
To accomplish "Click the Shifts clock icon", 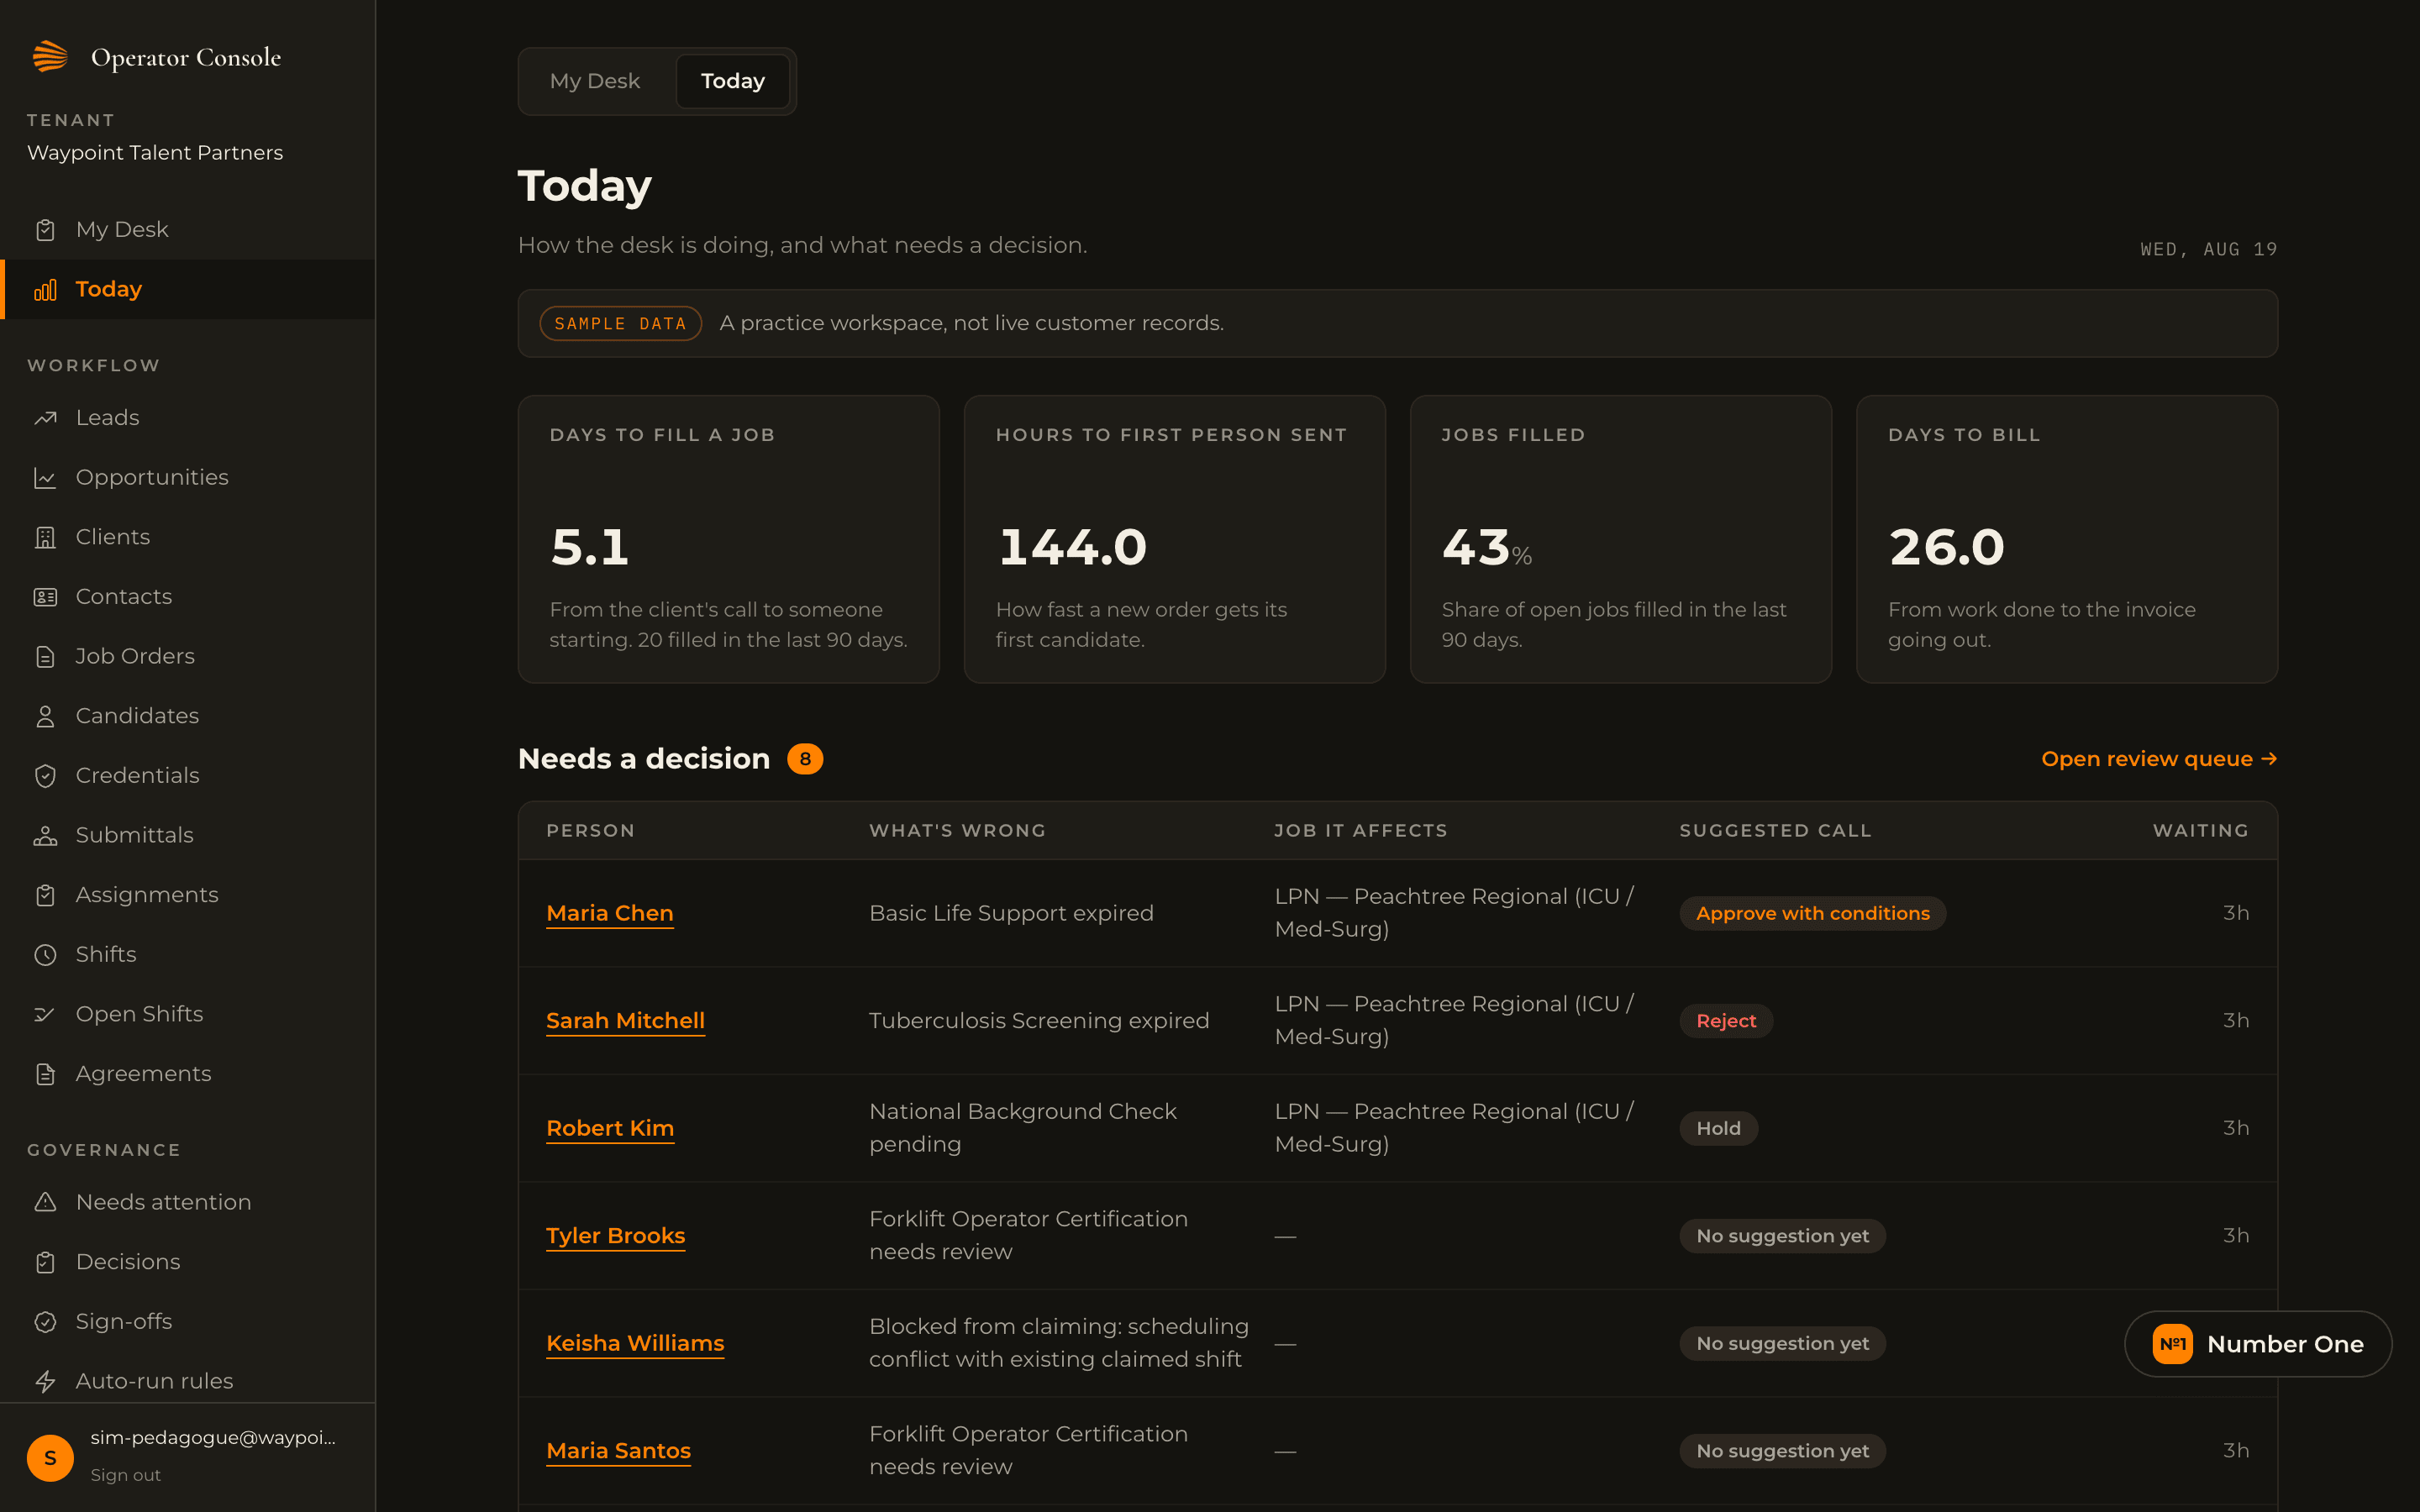I will pyautogui.click(x=45, y=955).
